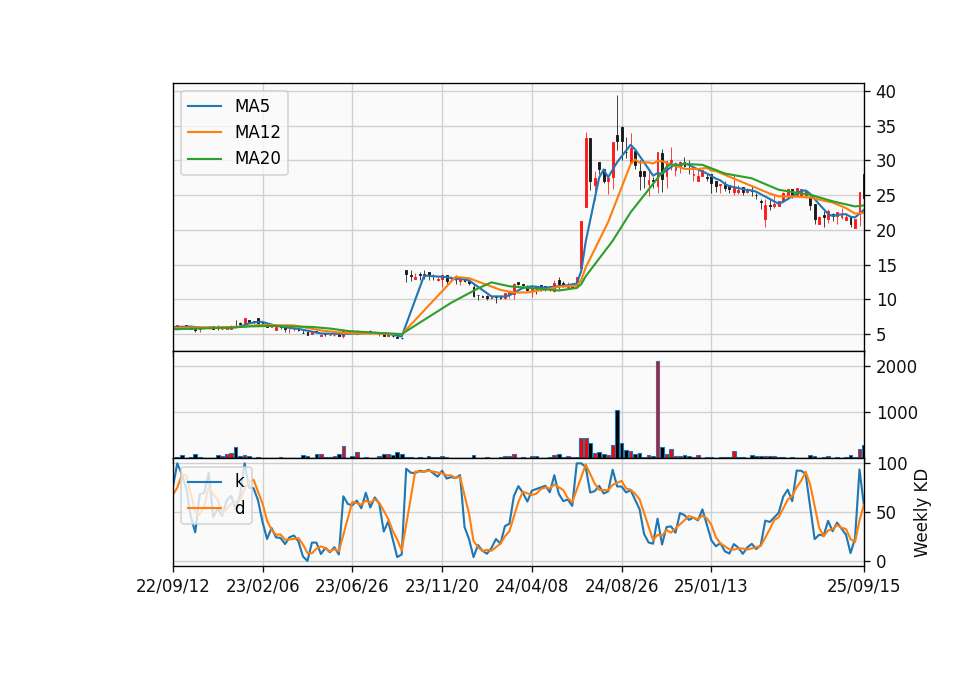This screenshot has width=960, height=690.
Task: Click price axis value 30
Action: pos(886,162)
